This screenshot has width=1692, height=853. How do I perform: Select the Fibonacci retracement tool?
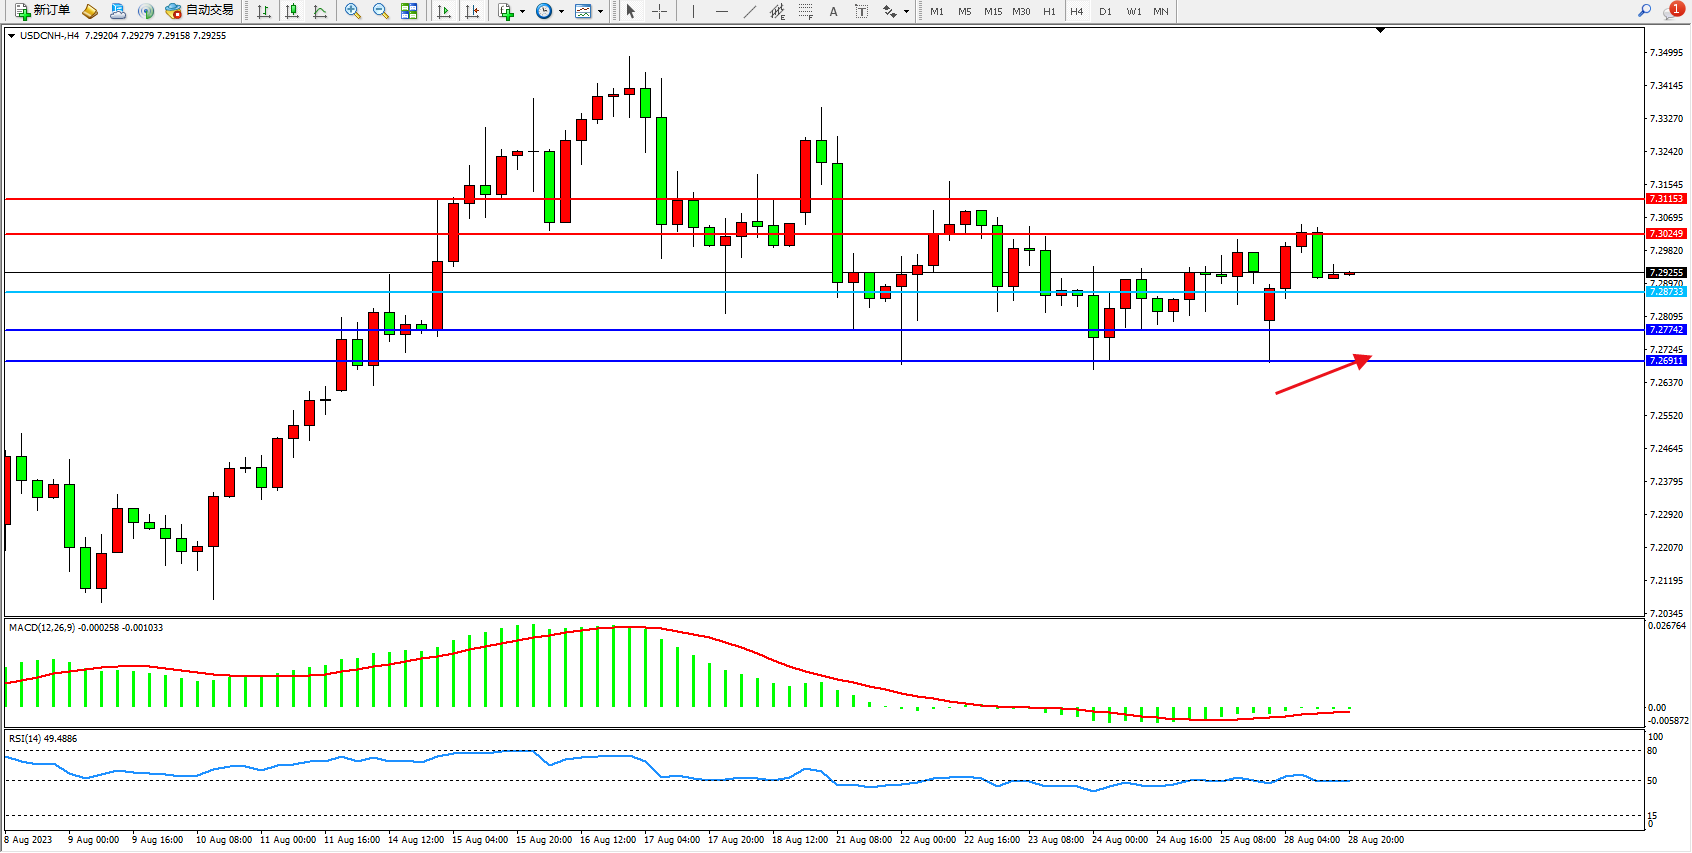[x=805, y=11]
